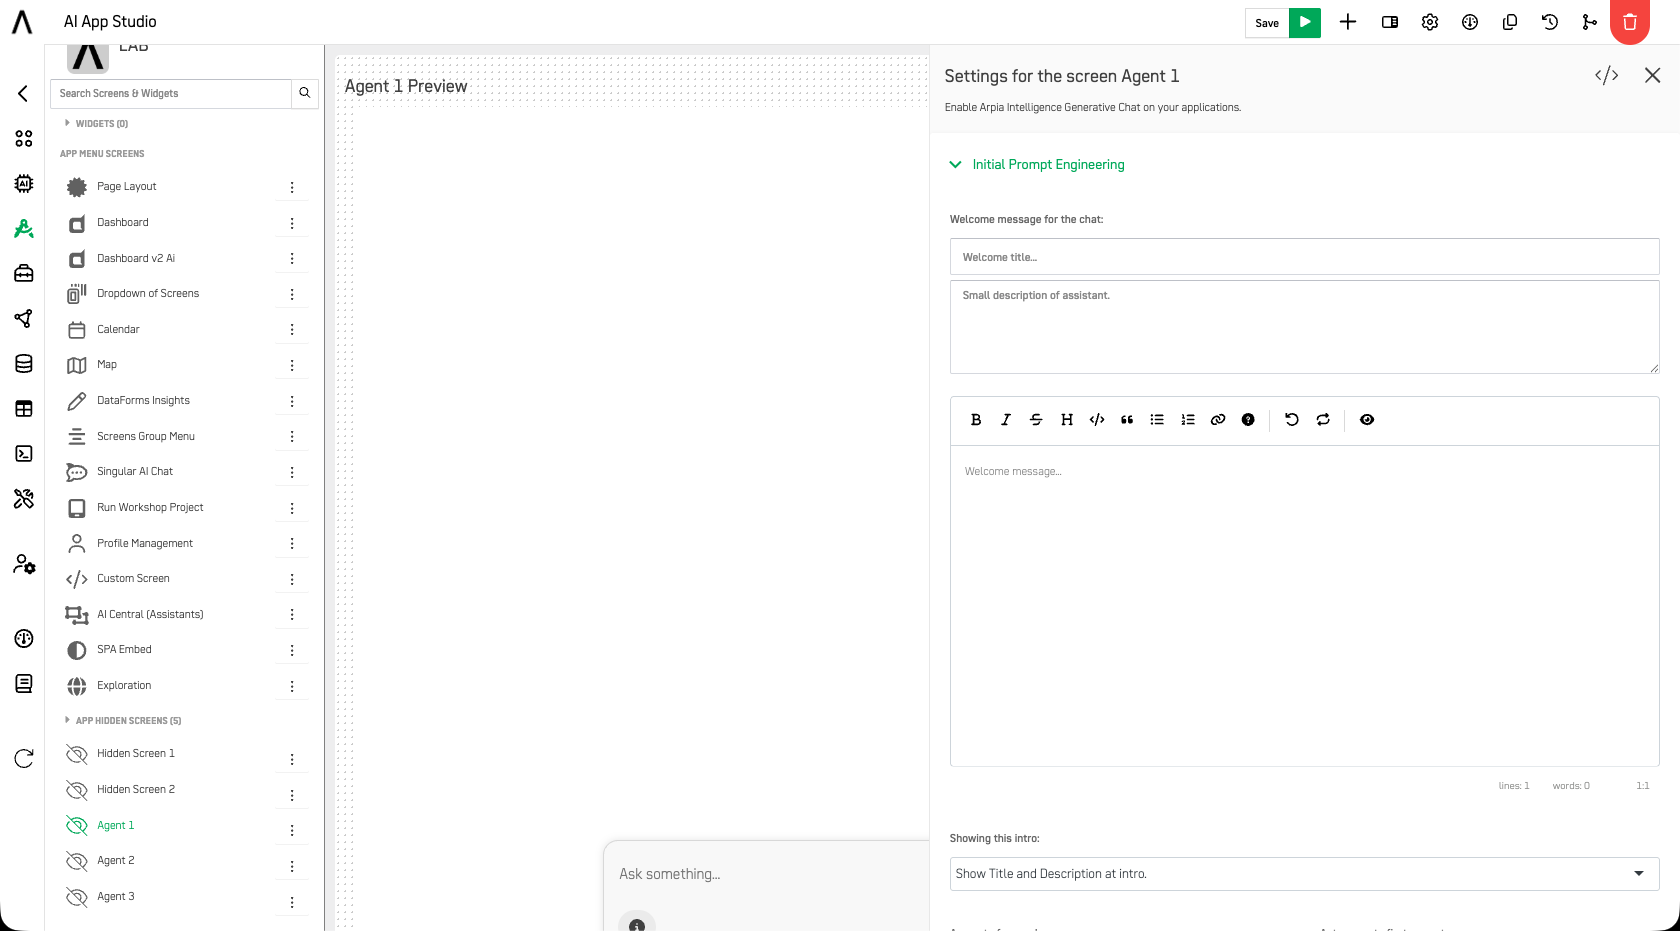The width and height of the screenshot is (1680, 931).
Task: Select SPA Embed screen
Action: point(124,650)
